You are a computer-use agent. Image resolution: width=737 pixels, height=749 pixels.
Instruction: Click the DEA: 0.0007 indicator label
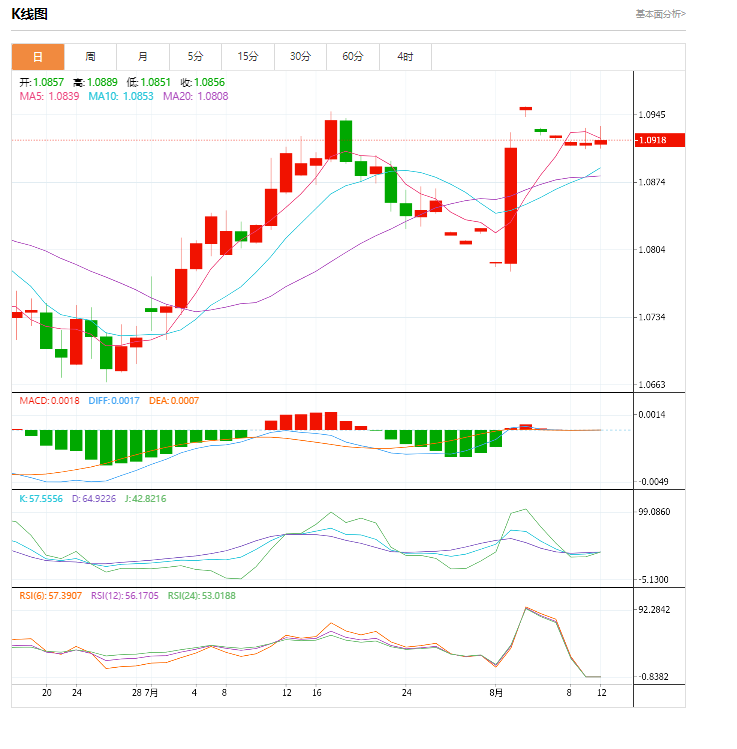174,401
